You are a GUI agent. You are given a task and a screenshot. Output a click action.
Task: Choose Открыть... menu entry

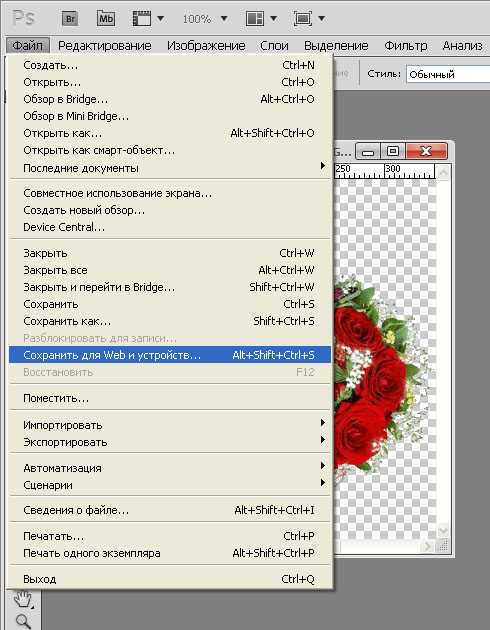pos(170,82)
